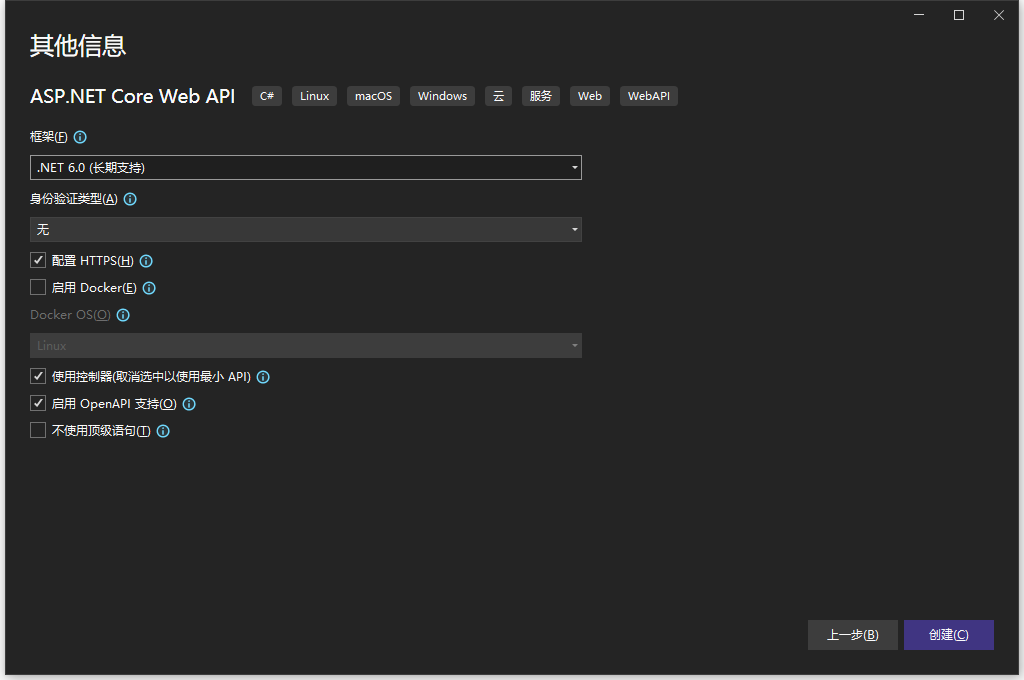Click info icon beside Docker OS label

[123, 316]
